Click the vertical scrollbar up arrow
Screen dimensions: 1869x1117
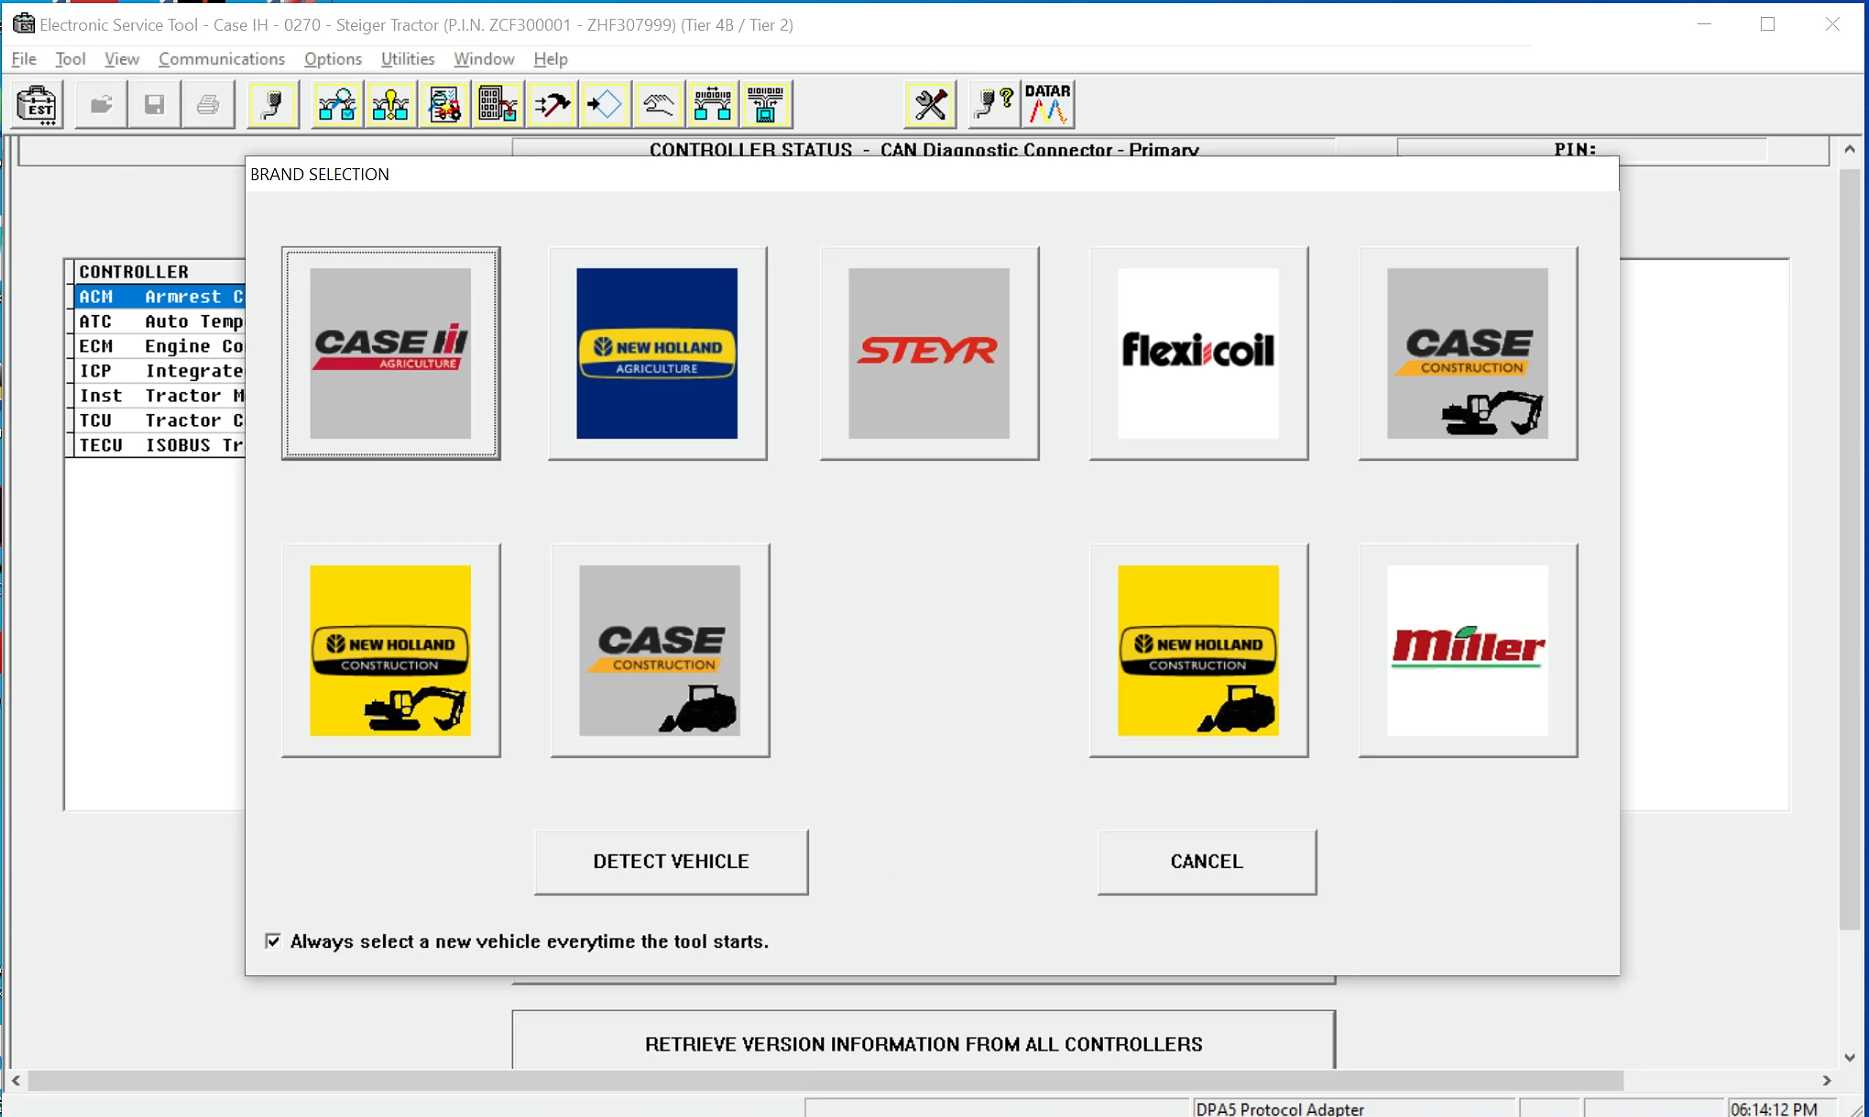coord(1850,149)
